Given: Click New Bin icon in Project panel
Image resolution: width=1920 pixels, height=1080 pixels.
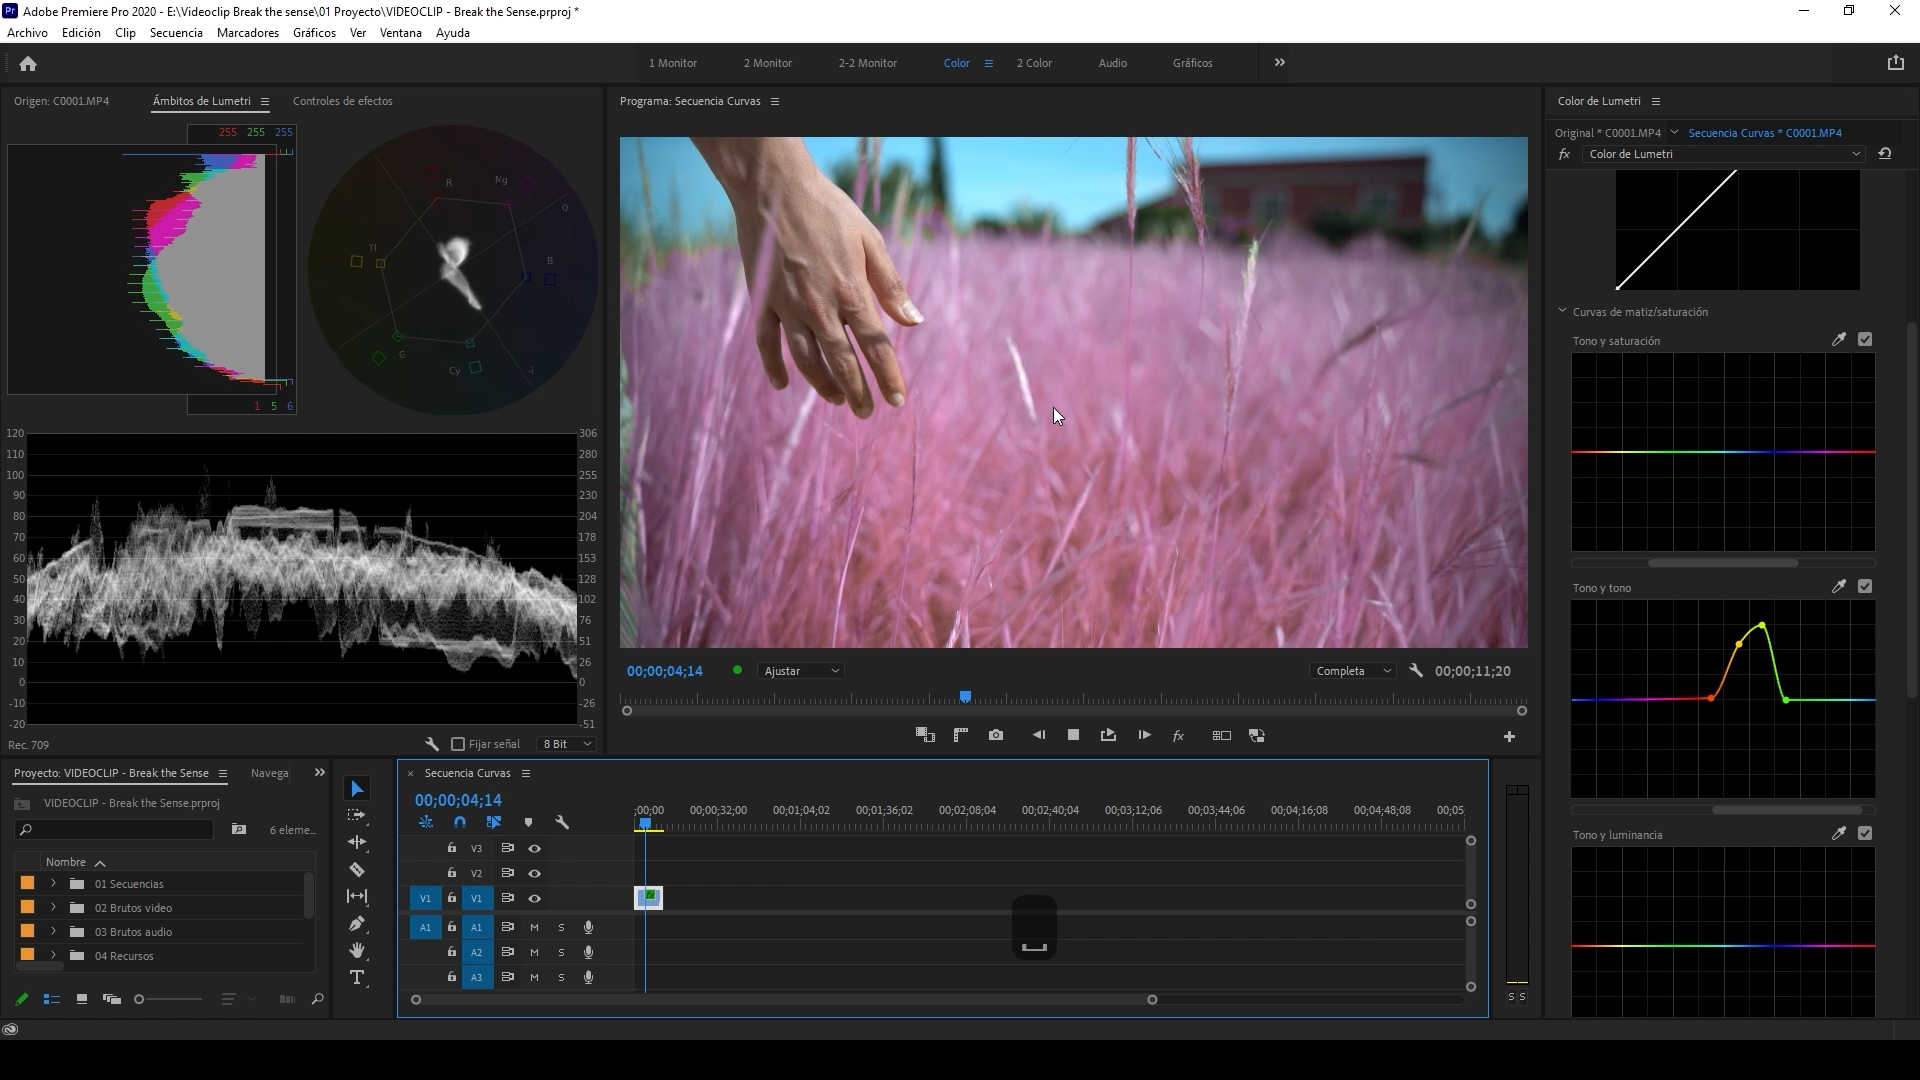Looking at the screenshot, I should [x=238, y=829].
